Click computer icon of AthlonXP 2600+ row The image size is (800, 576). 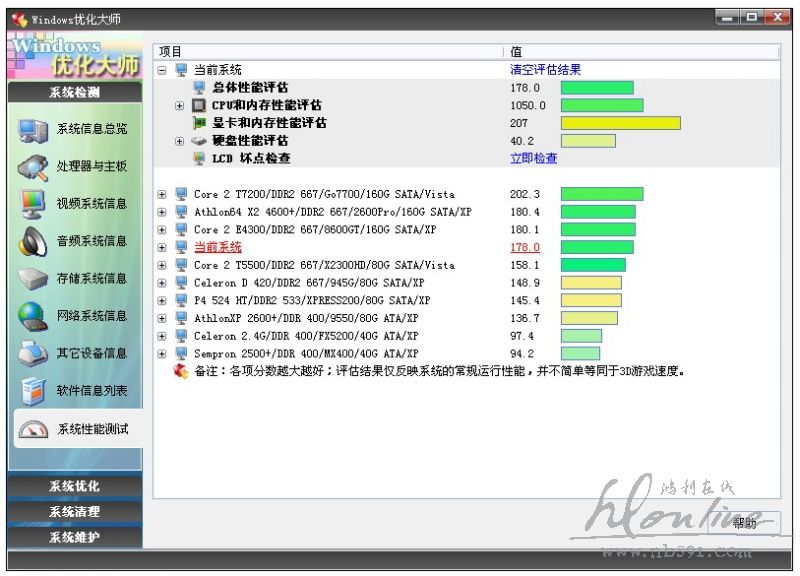181,318
